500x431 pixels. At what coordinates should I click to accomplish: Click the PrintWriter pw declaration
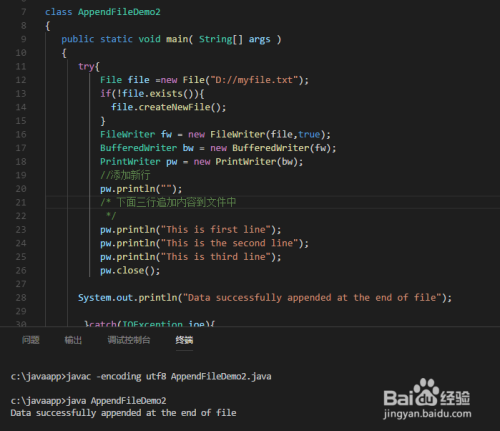pos(201,162)
